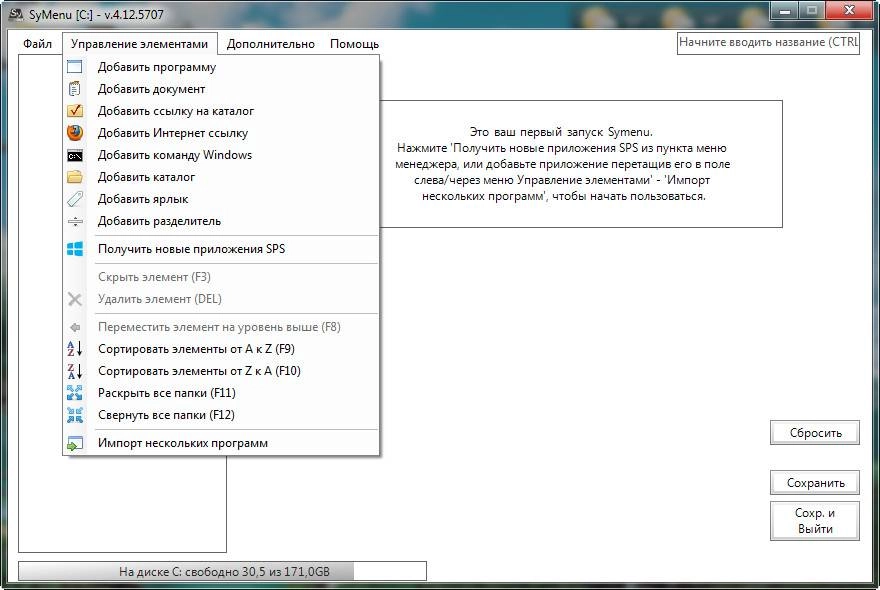Click the separator icon in menu
Screen dimensions: 880x590
tap(75, 221)
